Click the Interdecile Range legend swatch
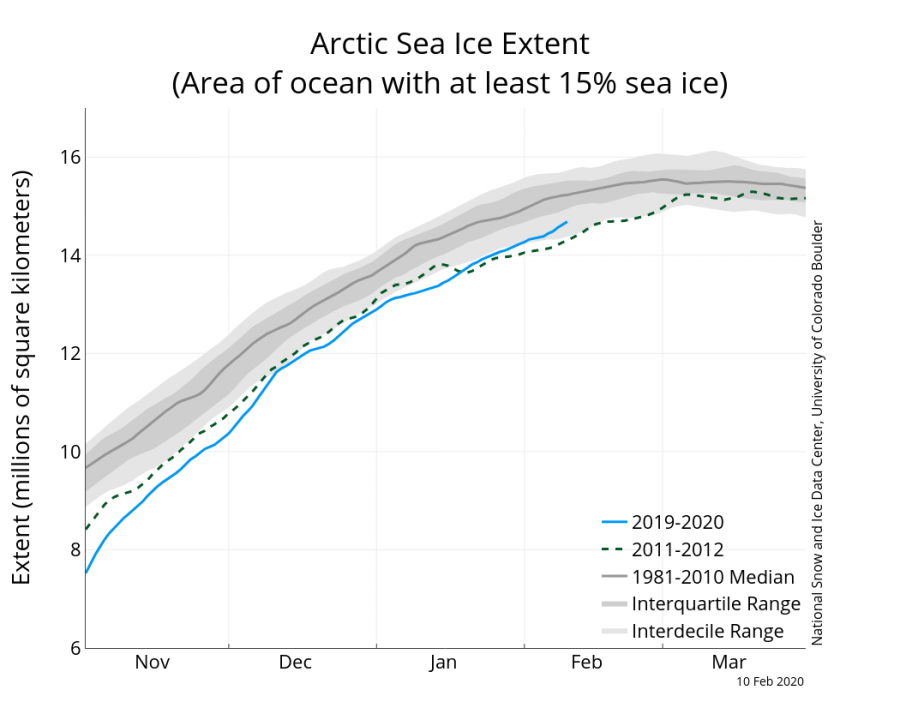Screen dimensions: 900x720 pos(614,631)
